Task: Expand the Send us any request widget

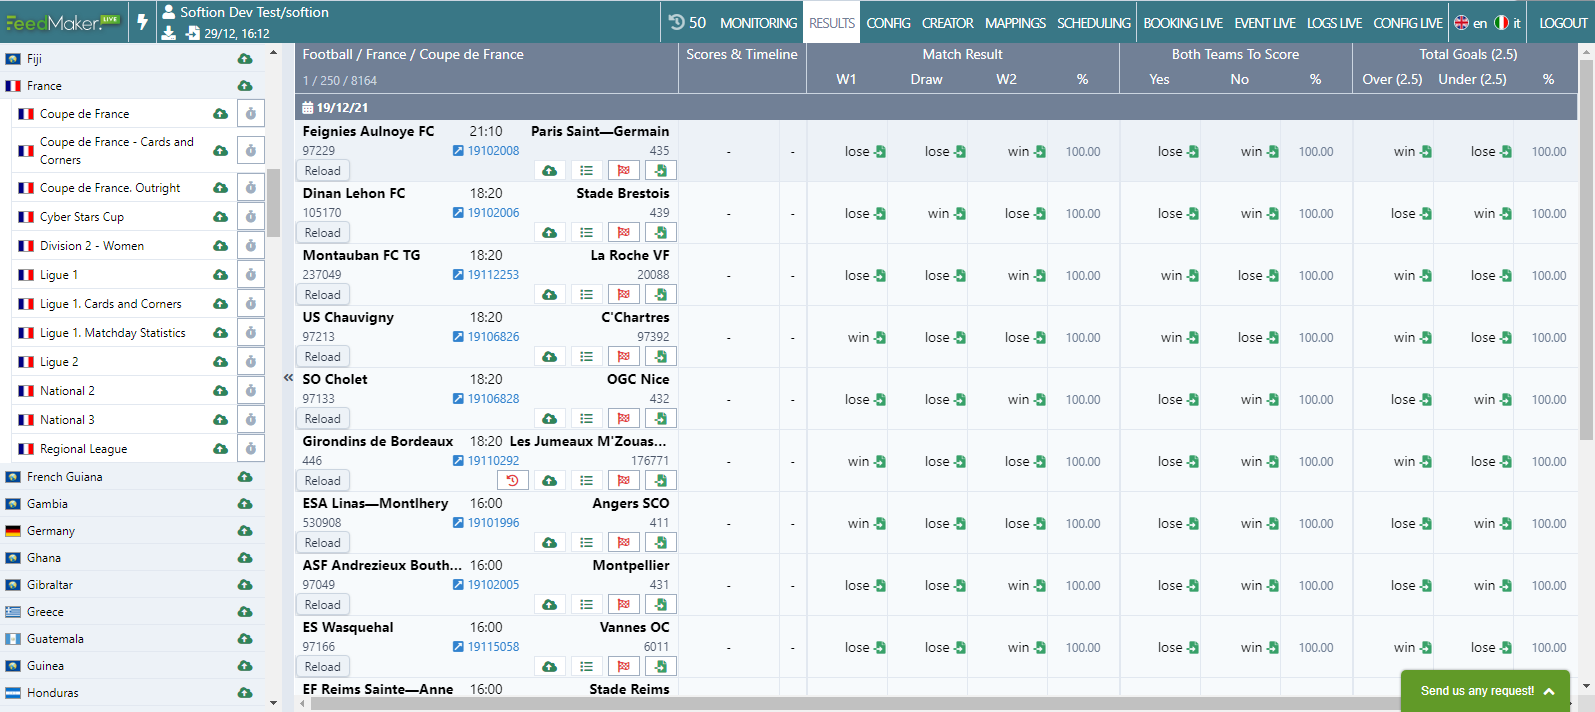Action: pyautogui.click(x=1485, y=691)
